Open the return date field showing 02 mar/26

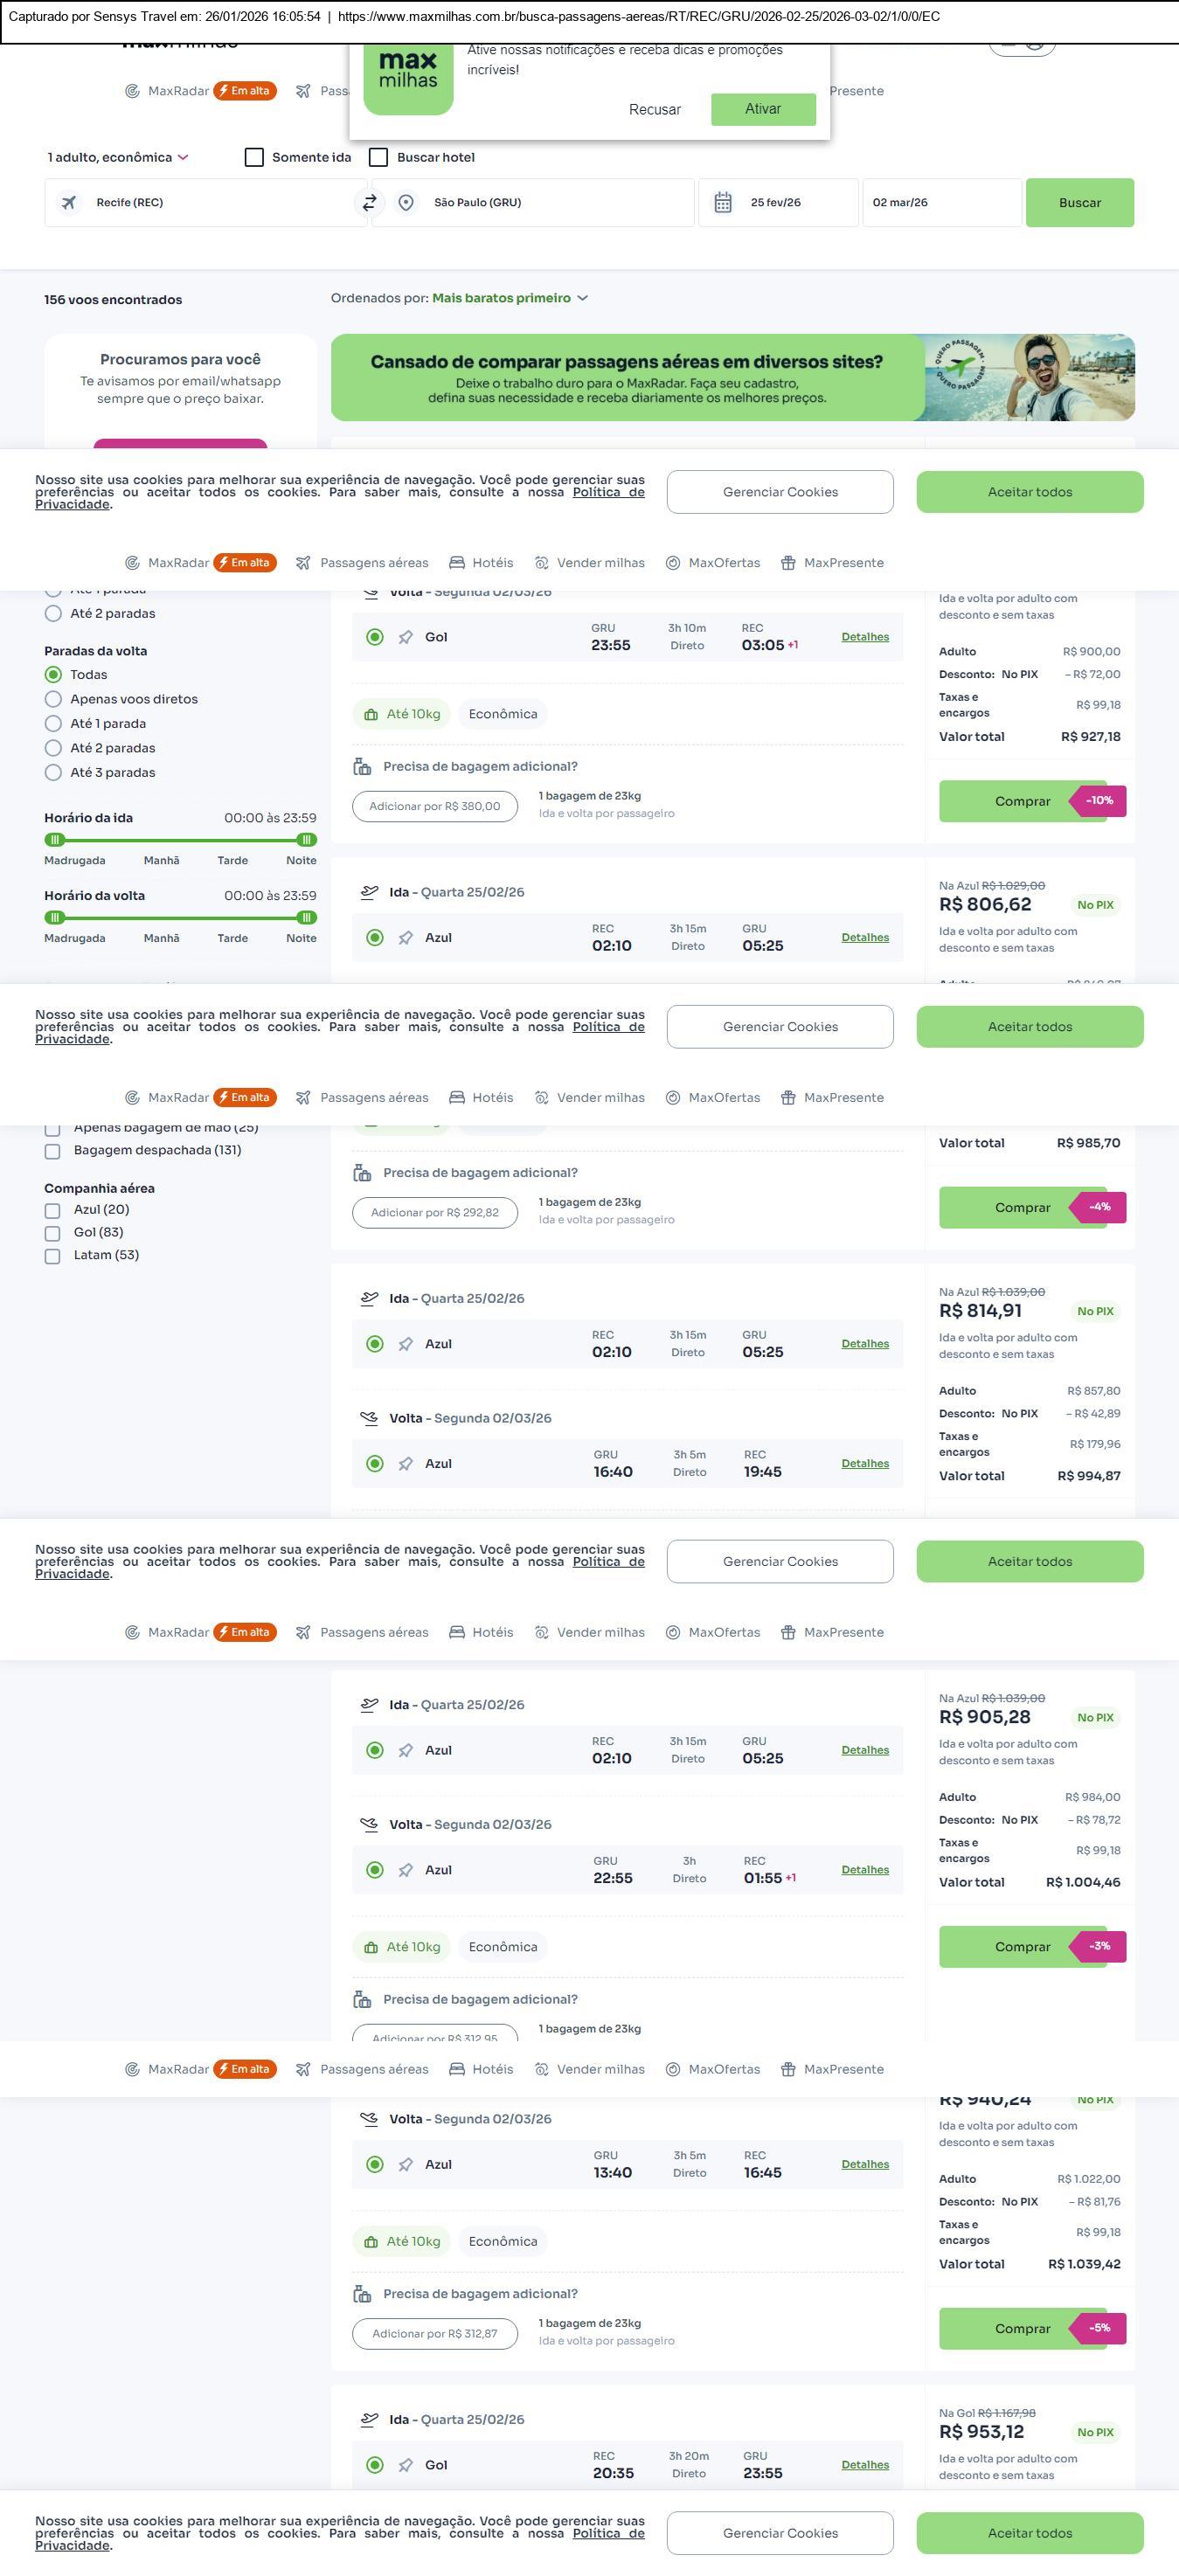(x=941, y=203)
